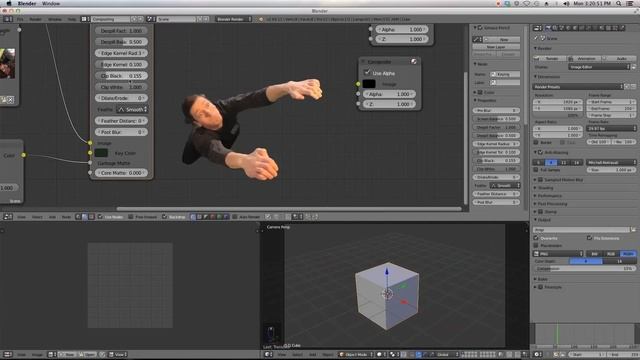This screenshot has width=640, height=360.
Task: Click the Render button
Action: (x=549, y=58)
